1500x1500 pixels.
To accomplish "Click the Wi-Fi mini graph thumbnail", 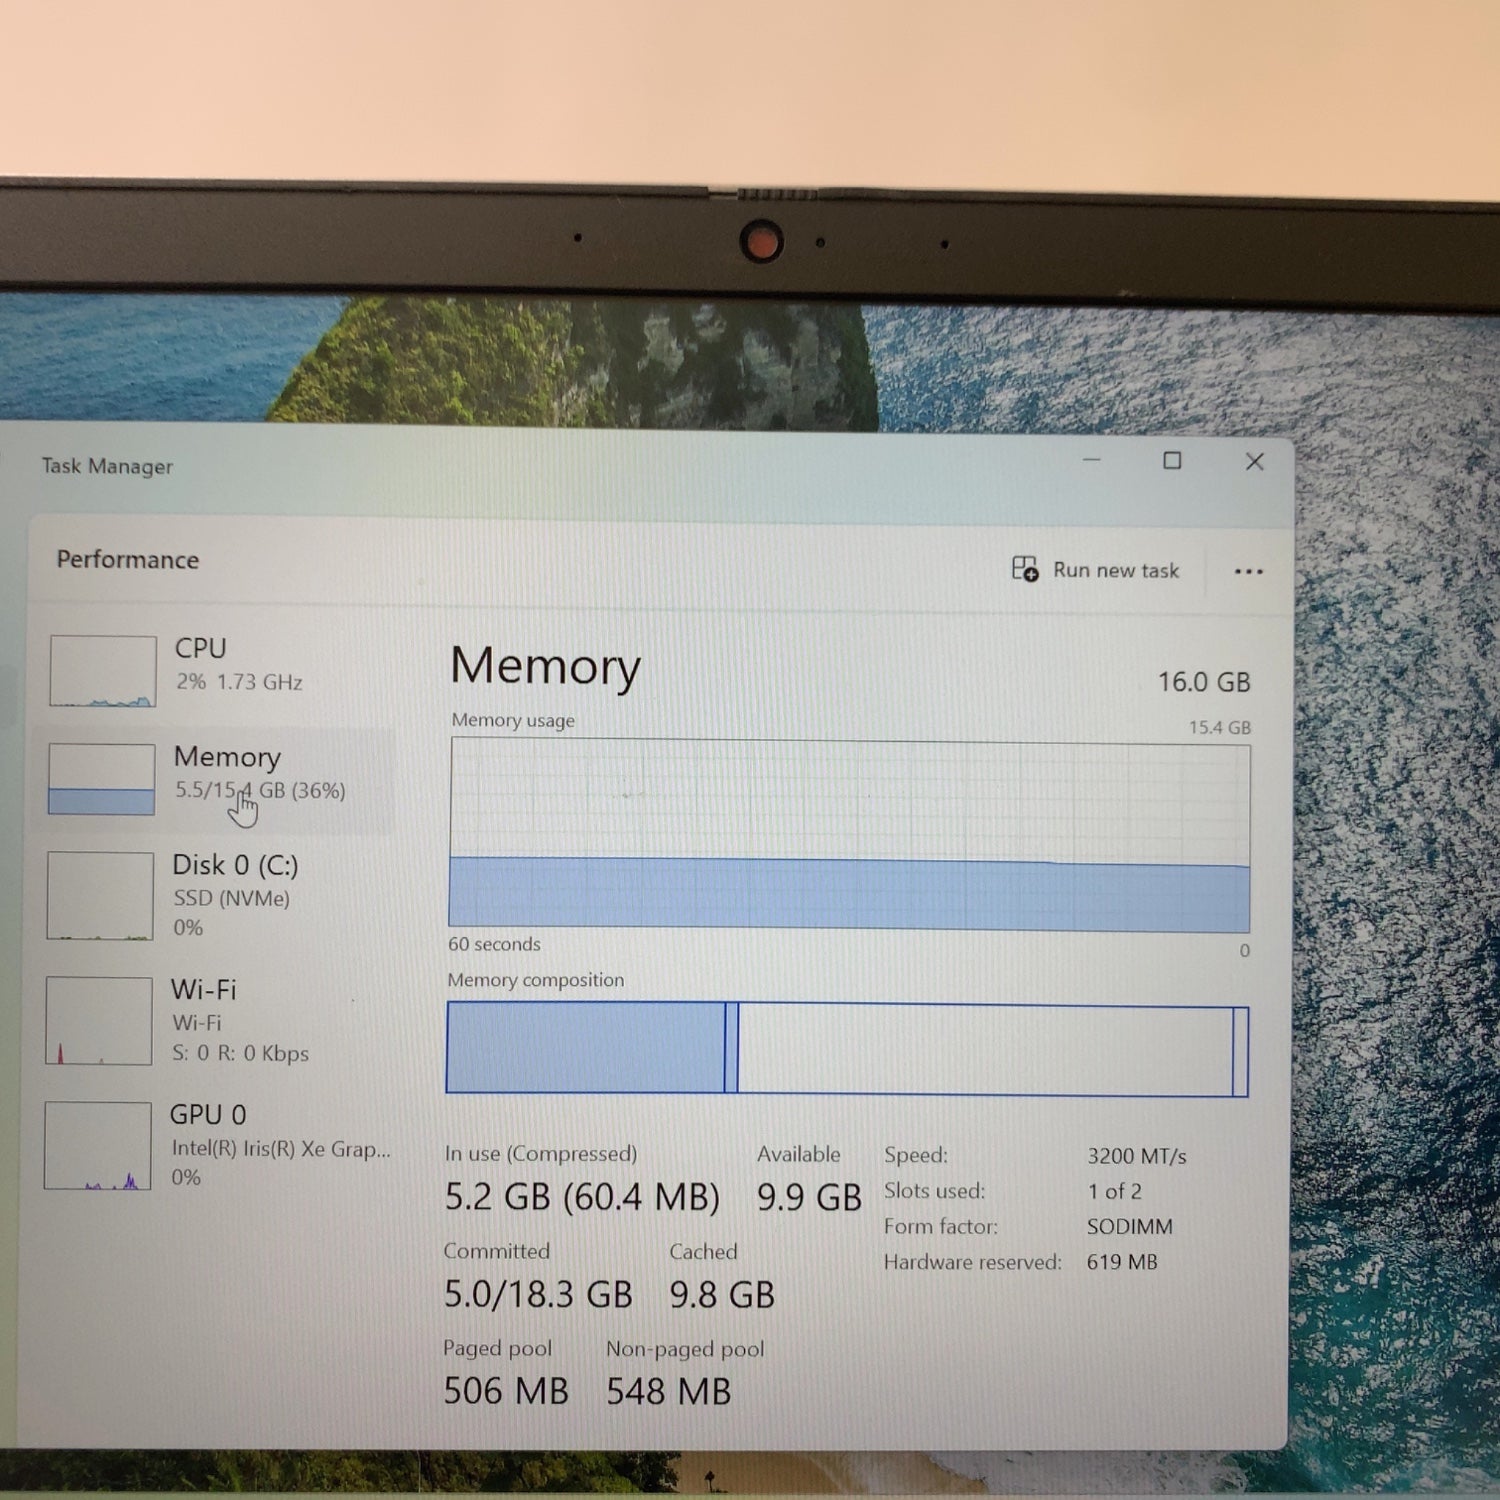I will pos(99,1021).
